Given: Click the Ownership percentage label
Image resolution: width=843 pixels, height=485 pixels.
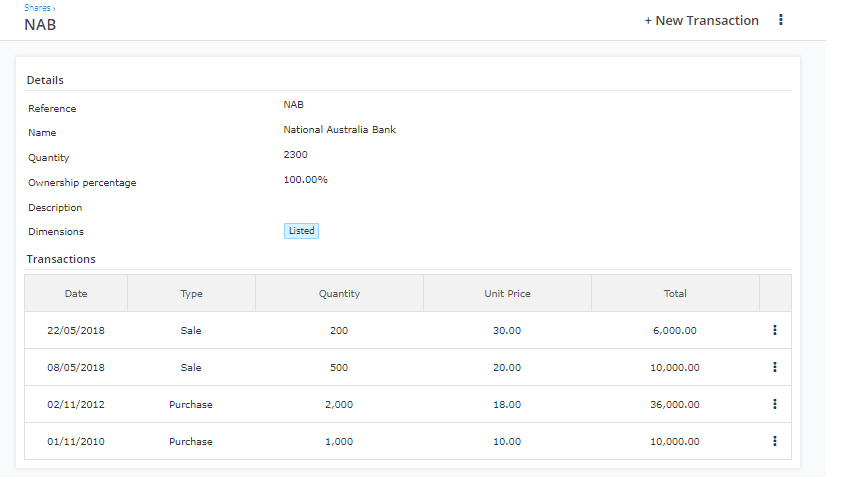Looking at the screenshot, I should click(x=82, y=183).
